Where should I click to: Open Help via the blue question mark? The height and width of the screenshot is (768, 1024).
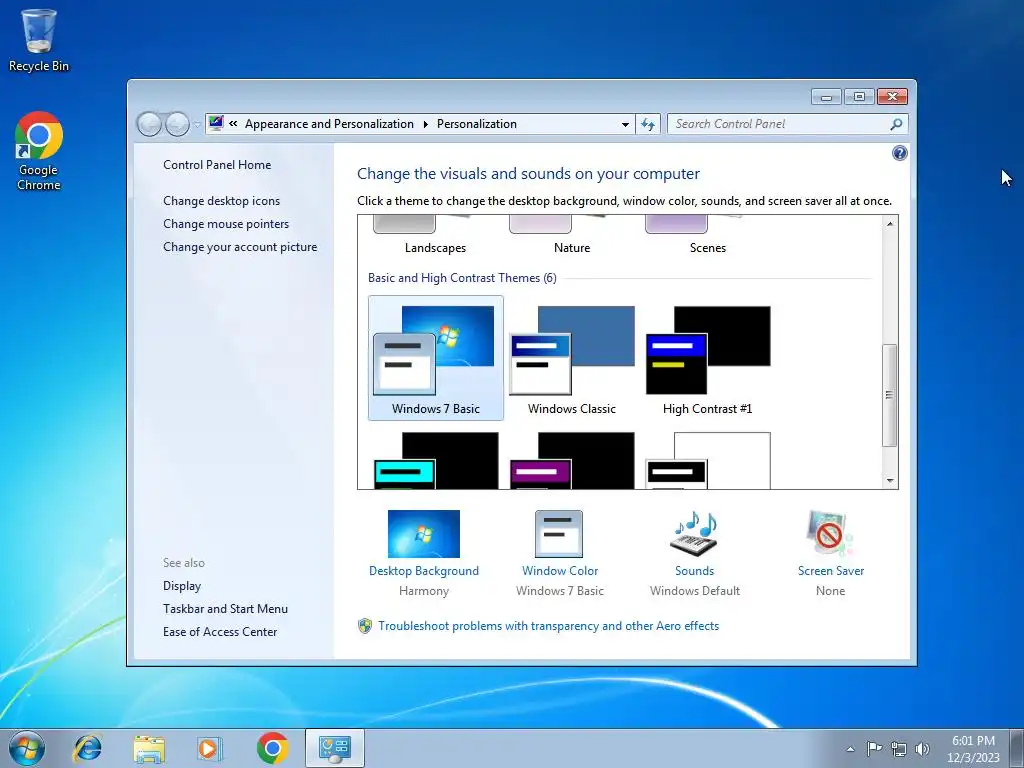tap(899, 153)
